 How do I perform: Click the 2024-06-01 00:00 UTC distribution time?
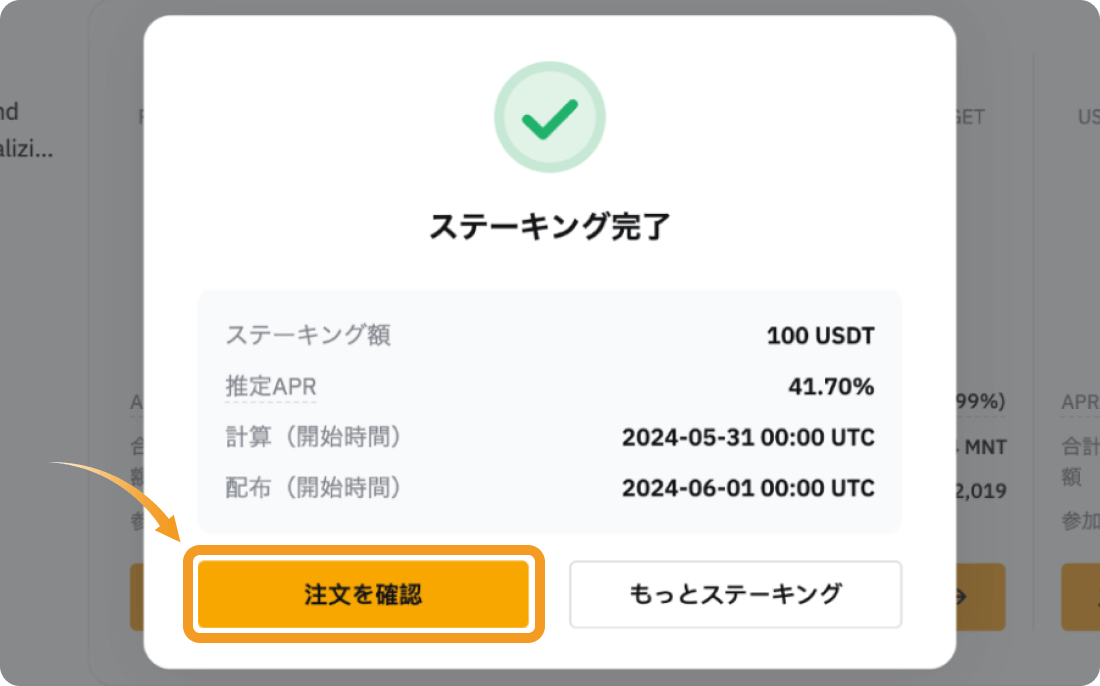point(749,488)
